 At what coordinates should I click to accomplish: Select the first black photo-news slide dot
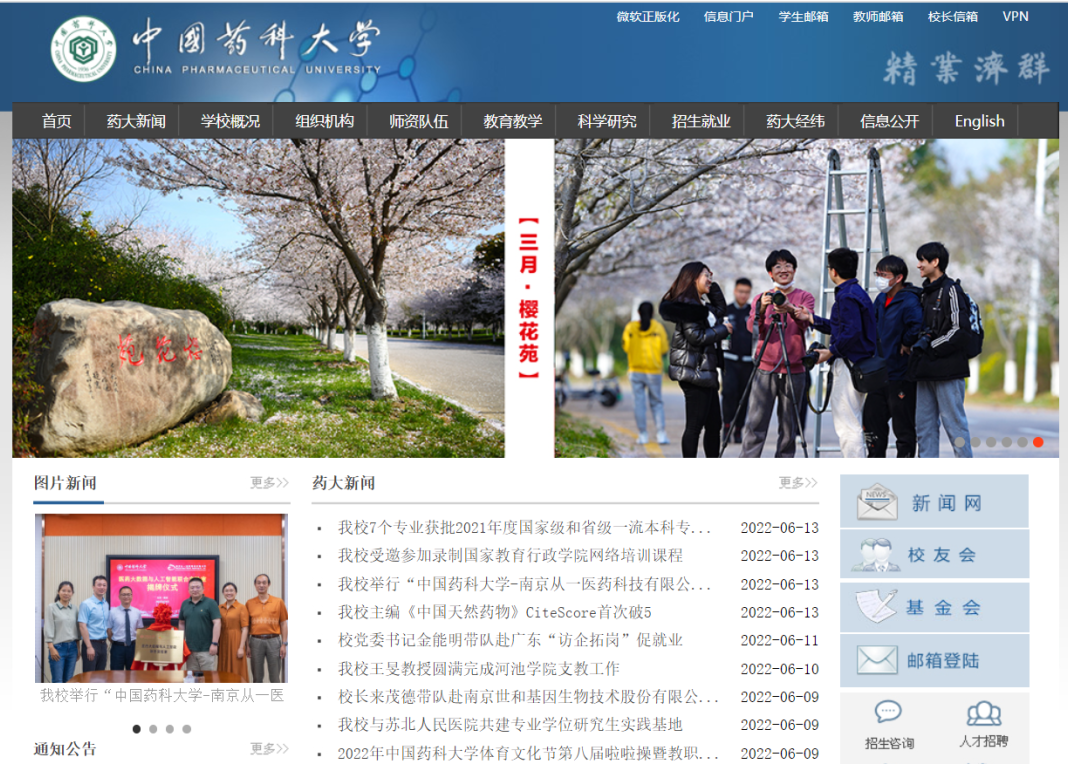tap(136, 729)
